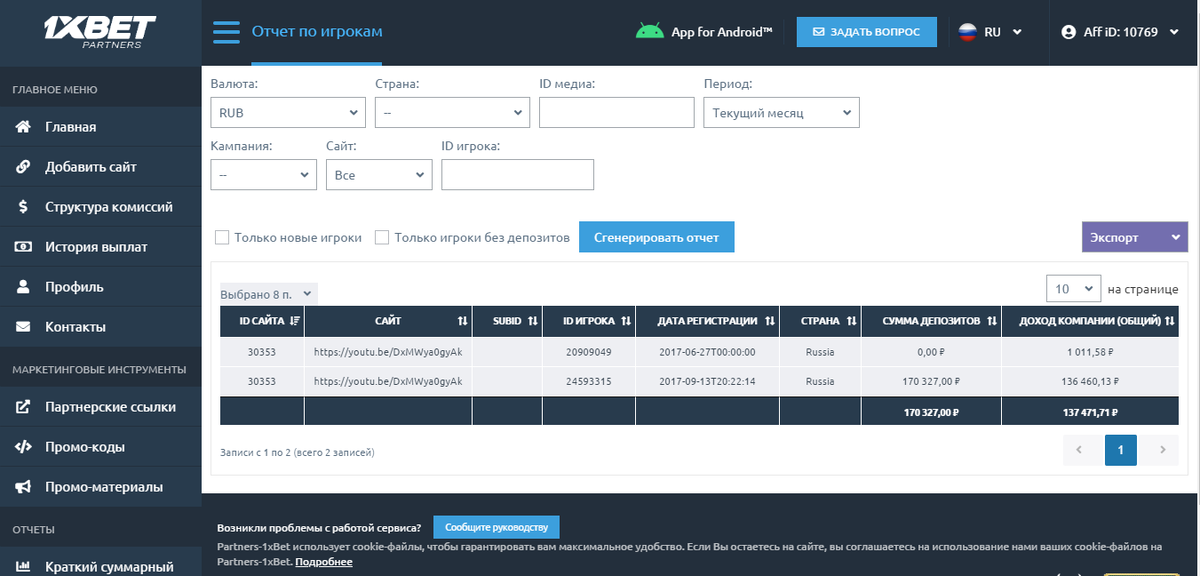
Task: Expand Выбрано 8 п. column selector
Action: pyautogui.click(x=268, y=295)
